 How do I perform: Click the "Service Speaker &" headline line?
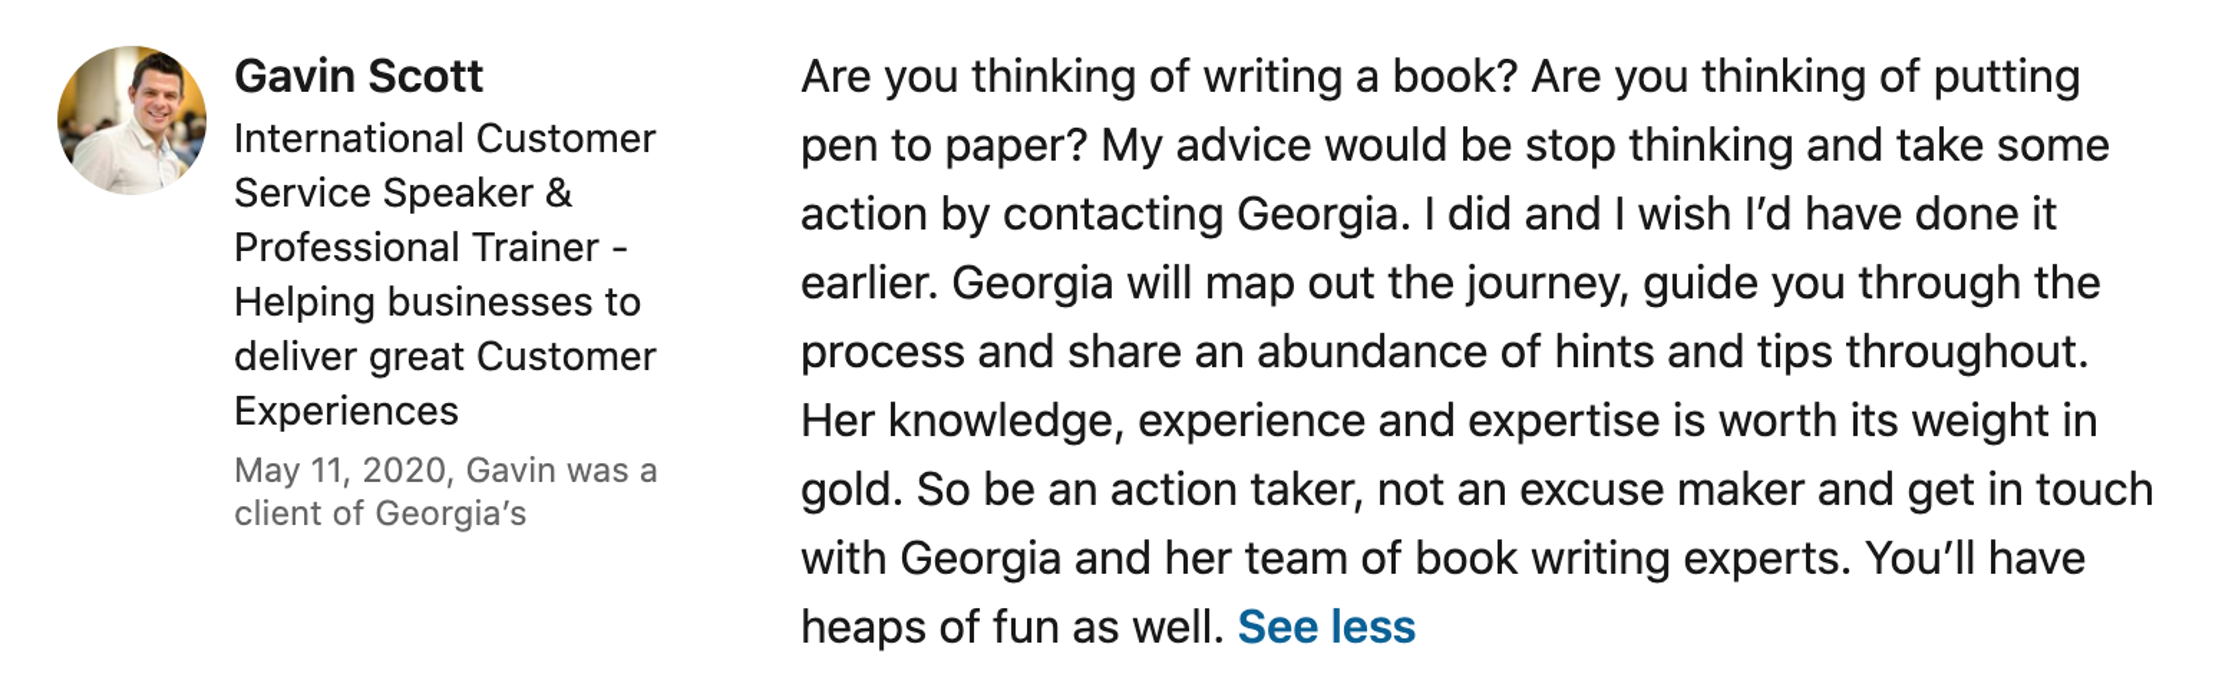click(x=402, y=193)
